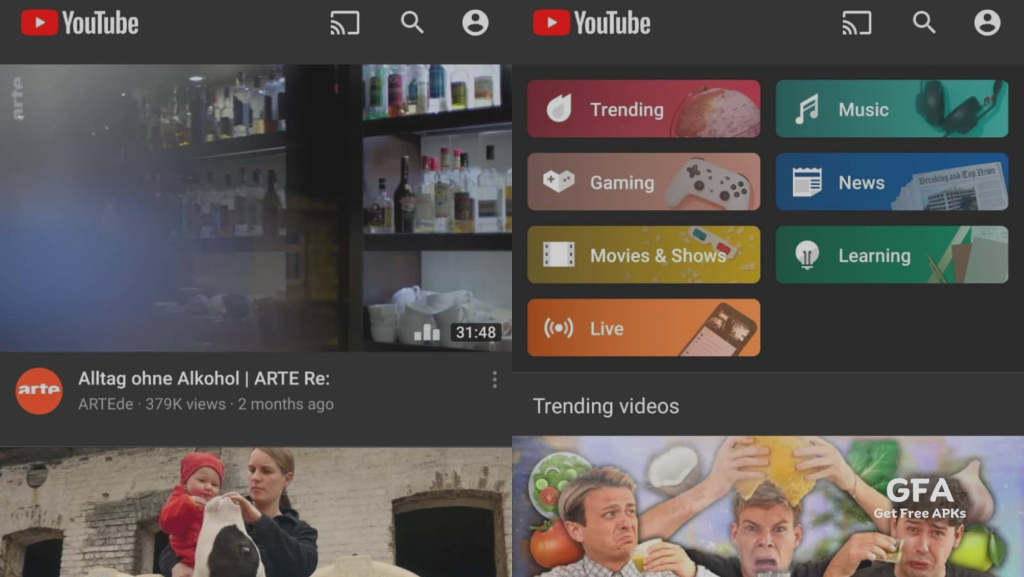The height and width of the screenshot is (577, 1024).
Task: Tap the 31:48 duration badge
Action: pyautogui.click(x=476, y=333)
